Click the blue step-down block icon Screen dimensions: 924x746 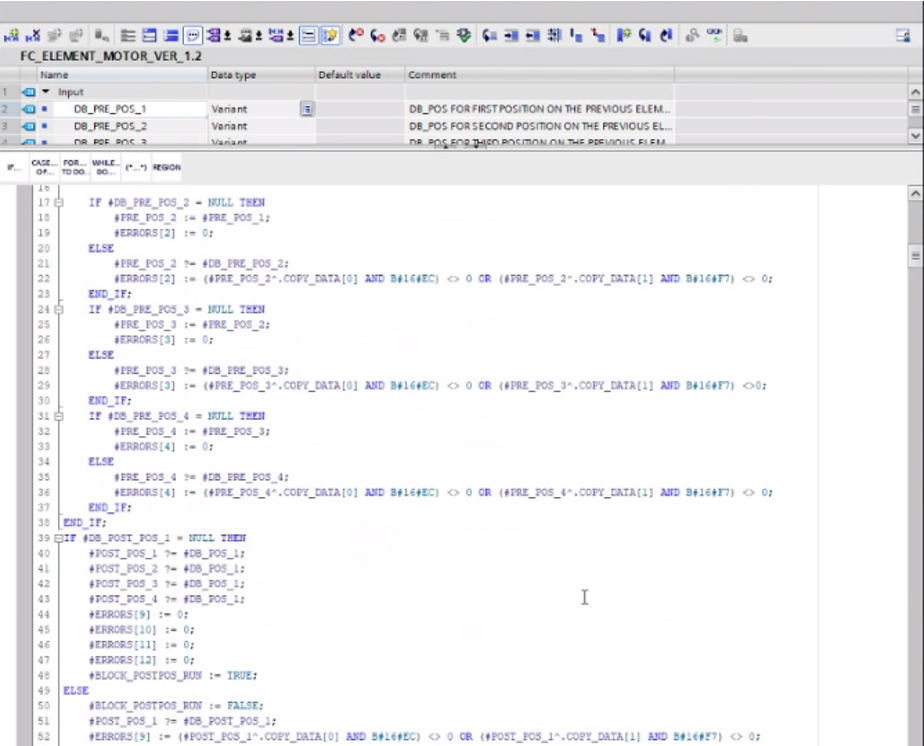click(576, 35)
